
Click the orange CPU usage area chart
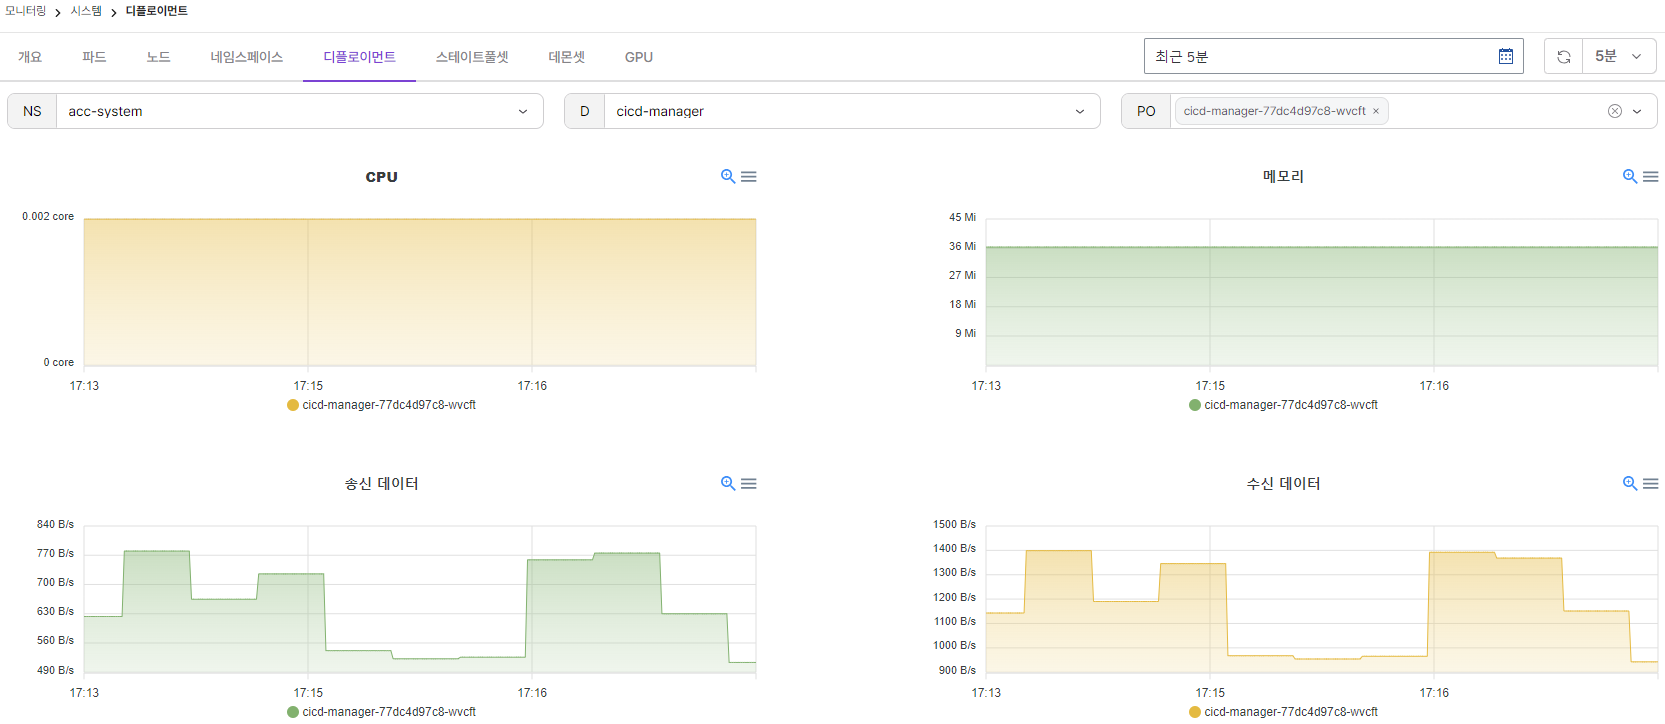tap(420, 293)
